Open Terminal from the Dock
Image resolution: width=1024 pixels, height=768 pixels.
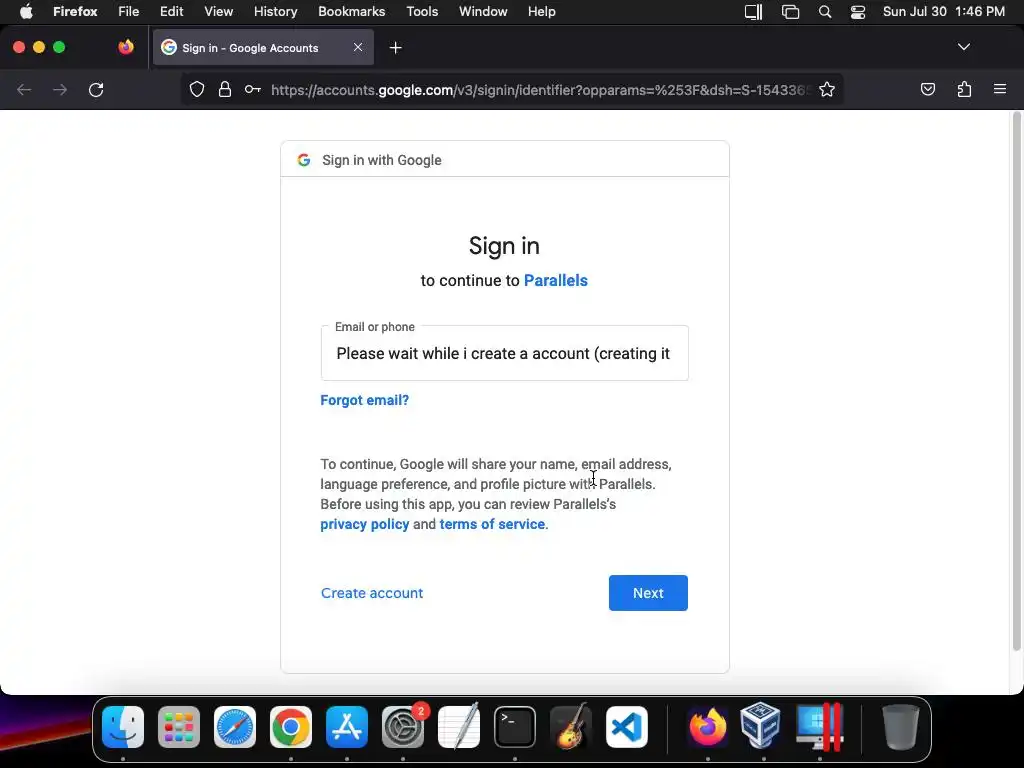tap(515, 727)
